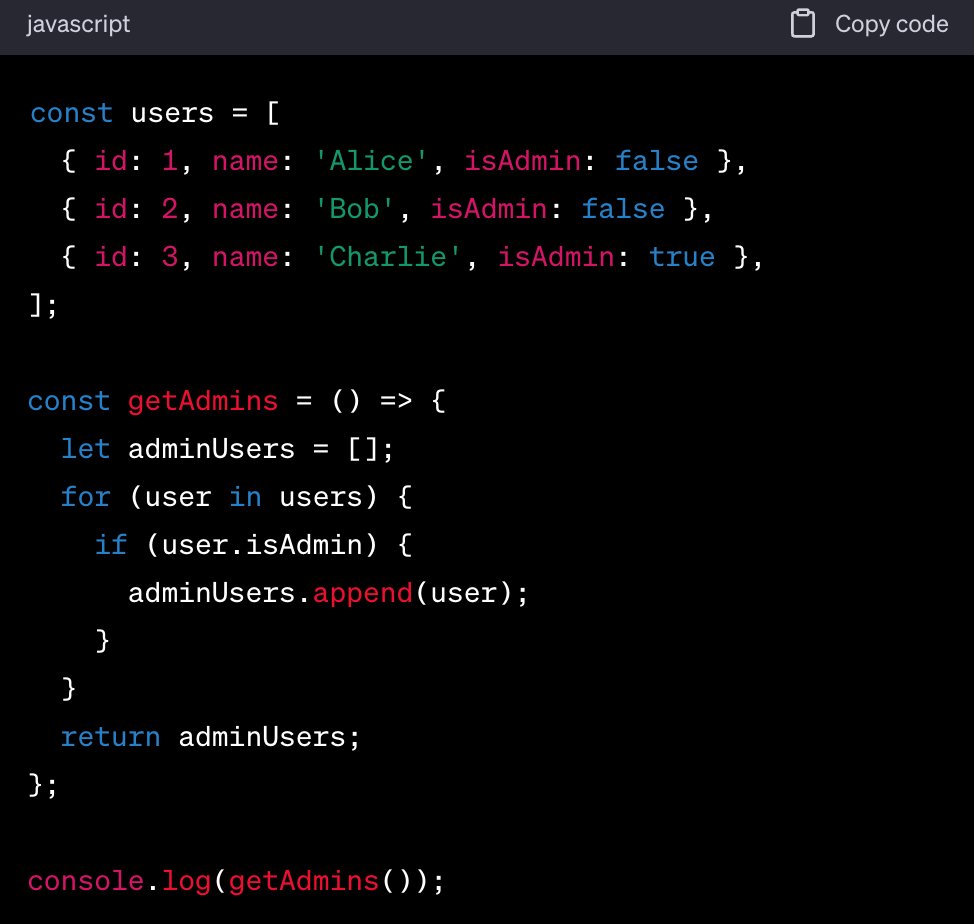The image size is (974, 924).
Task: Click the return keyword
Action: (x=111, y=737)
